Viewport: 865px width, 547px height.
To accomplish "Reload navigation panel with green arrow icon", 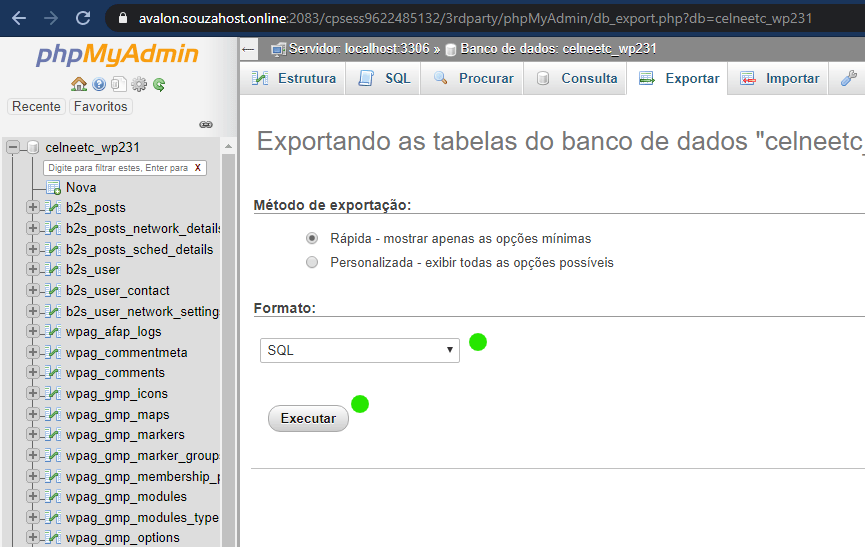I will point(159,84).
